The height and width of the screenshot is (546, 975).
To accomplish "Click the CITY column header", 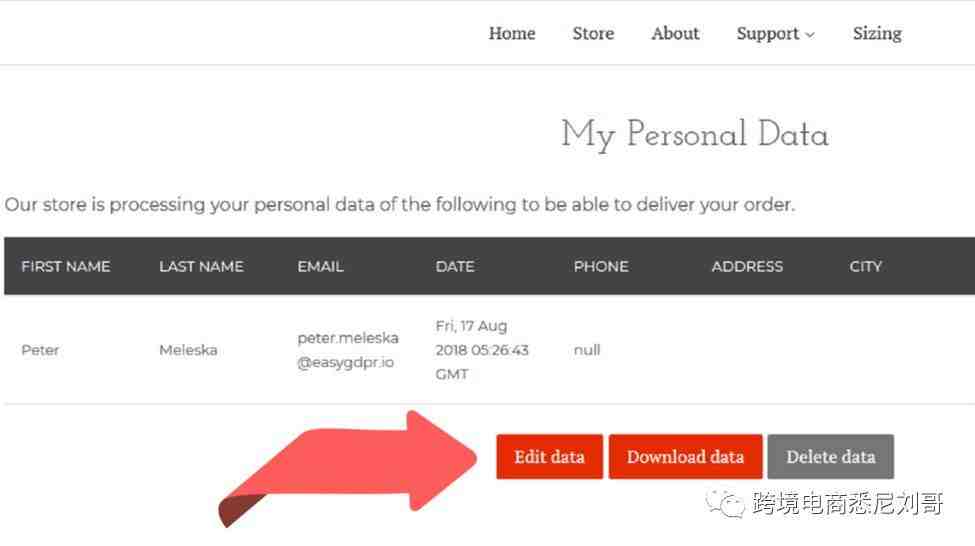I will [x=866, y=266].
